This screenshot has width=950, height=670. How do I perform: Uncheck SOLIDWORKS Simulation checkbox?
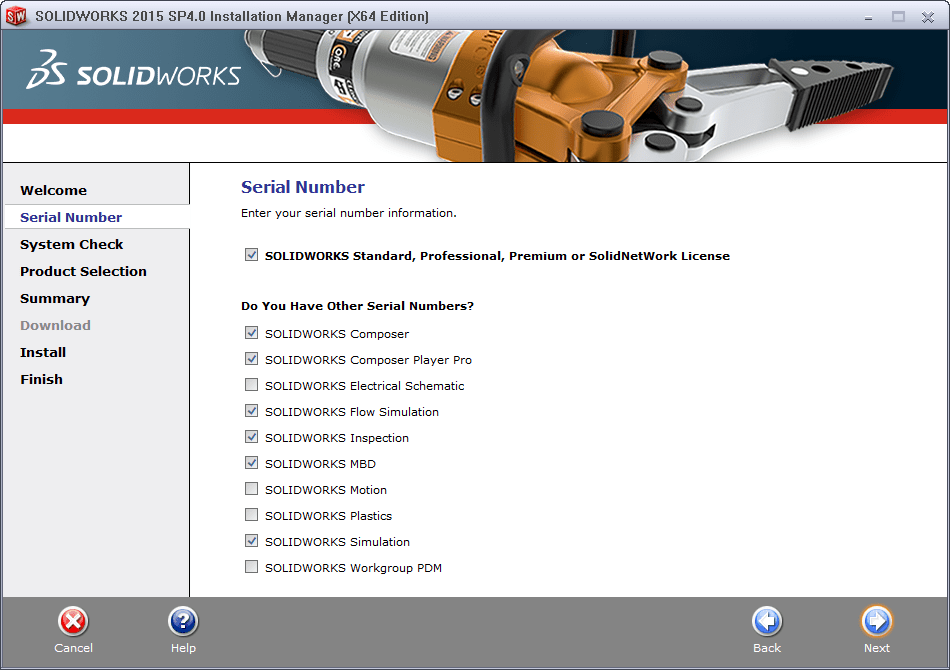pyautogui.click(x=251, y=540)
